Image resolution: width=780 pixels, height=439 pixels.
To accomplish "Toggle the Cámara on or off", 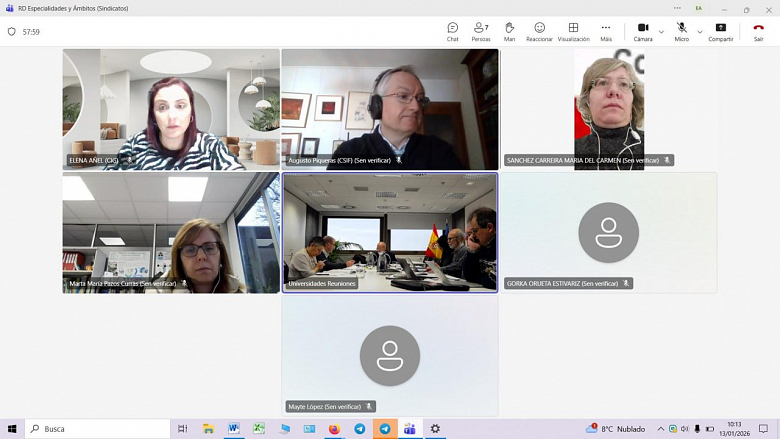I will pos(643,31).
